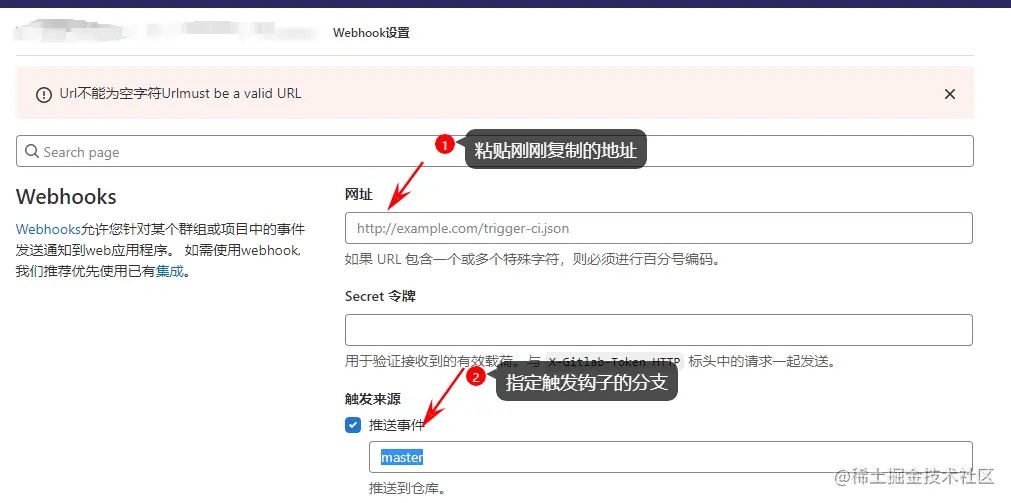This screenshot has height=503, width=1011.
Task: Click the 推送事件 checkbox label
Action: [397, 425]
